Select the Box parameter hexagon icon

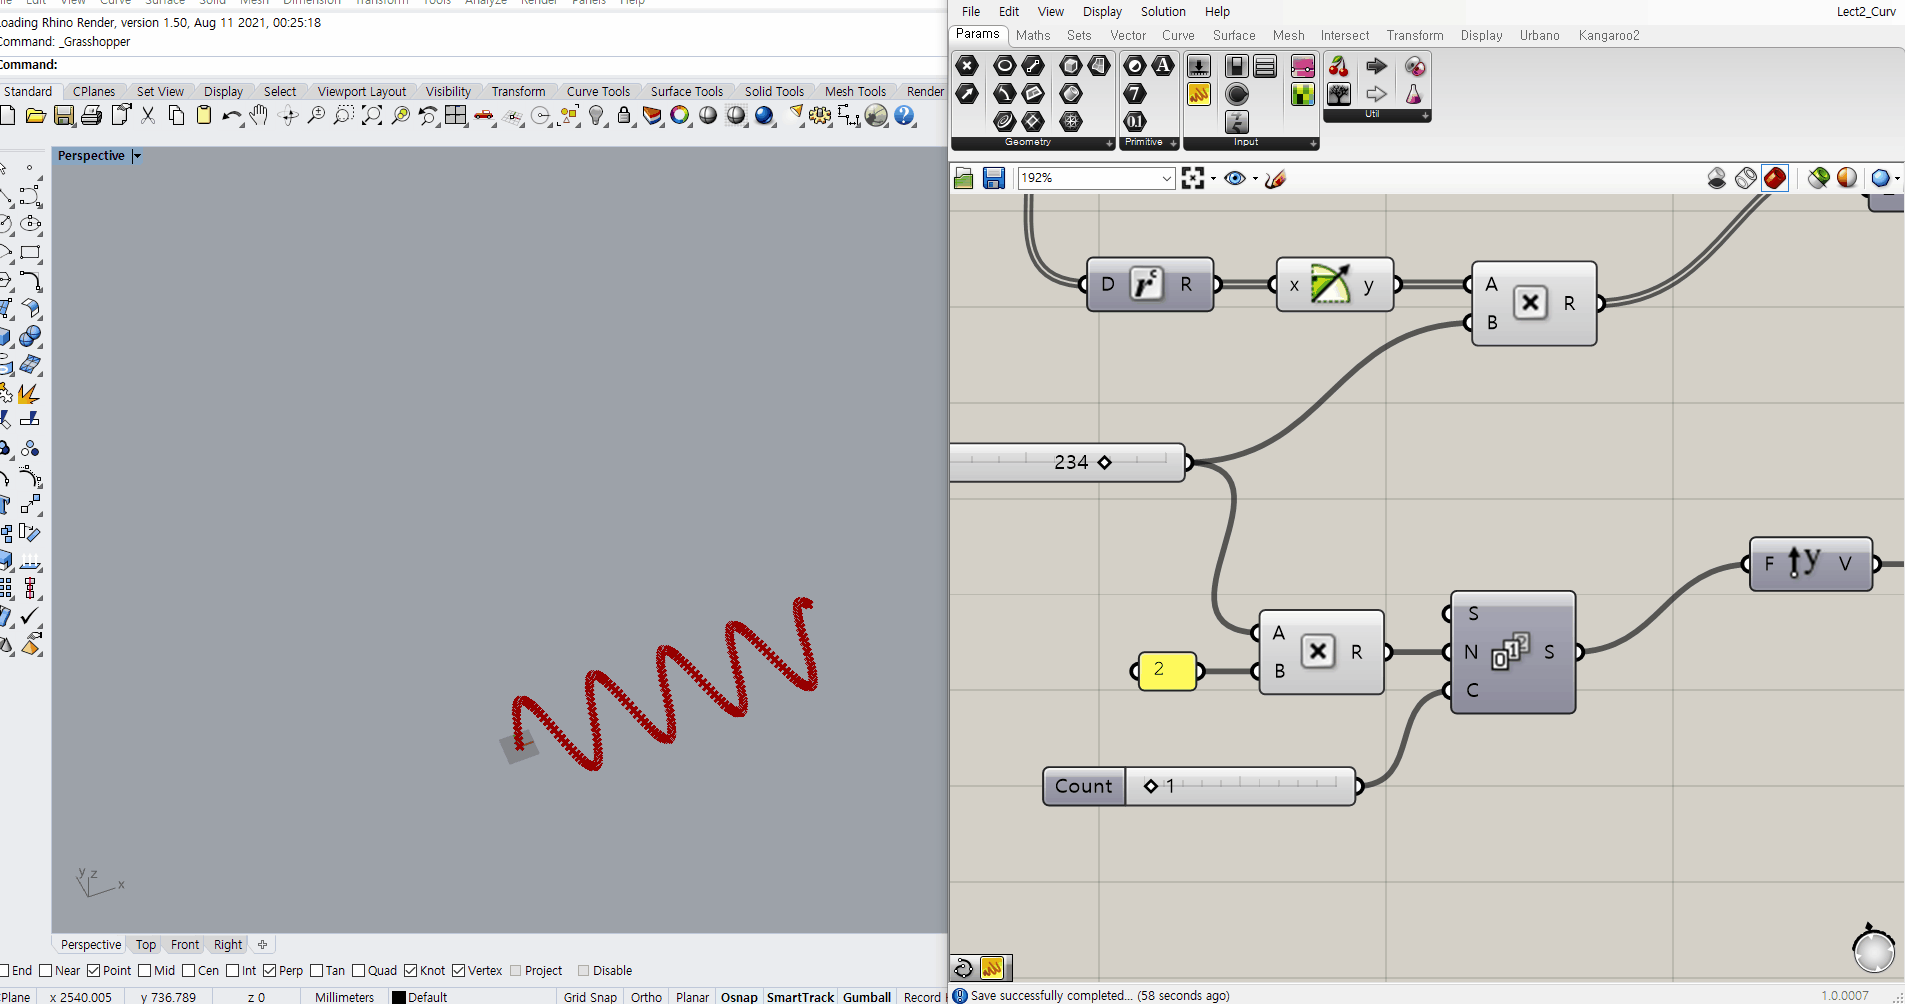click(x=1071, y=66)
